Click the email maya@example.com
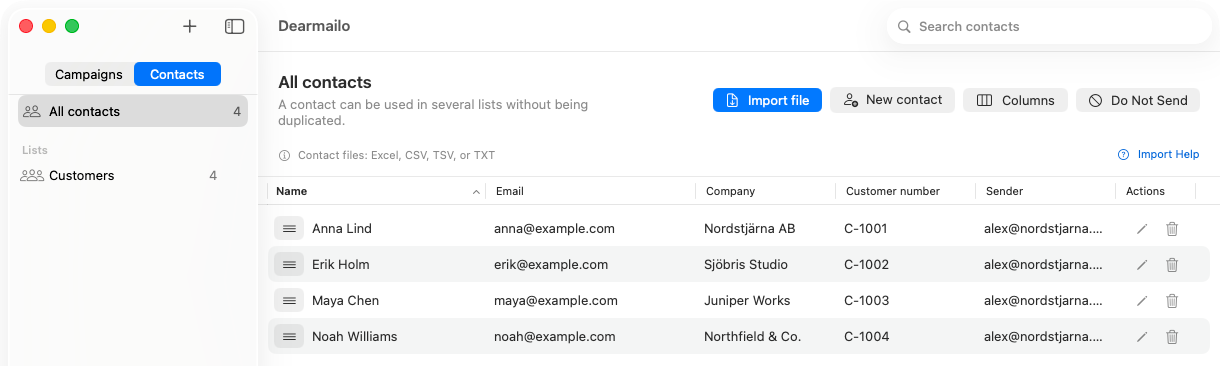This screenshot has height=366, width=1220. pyautogui.click(x=556, y=300)
